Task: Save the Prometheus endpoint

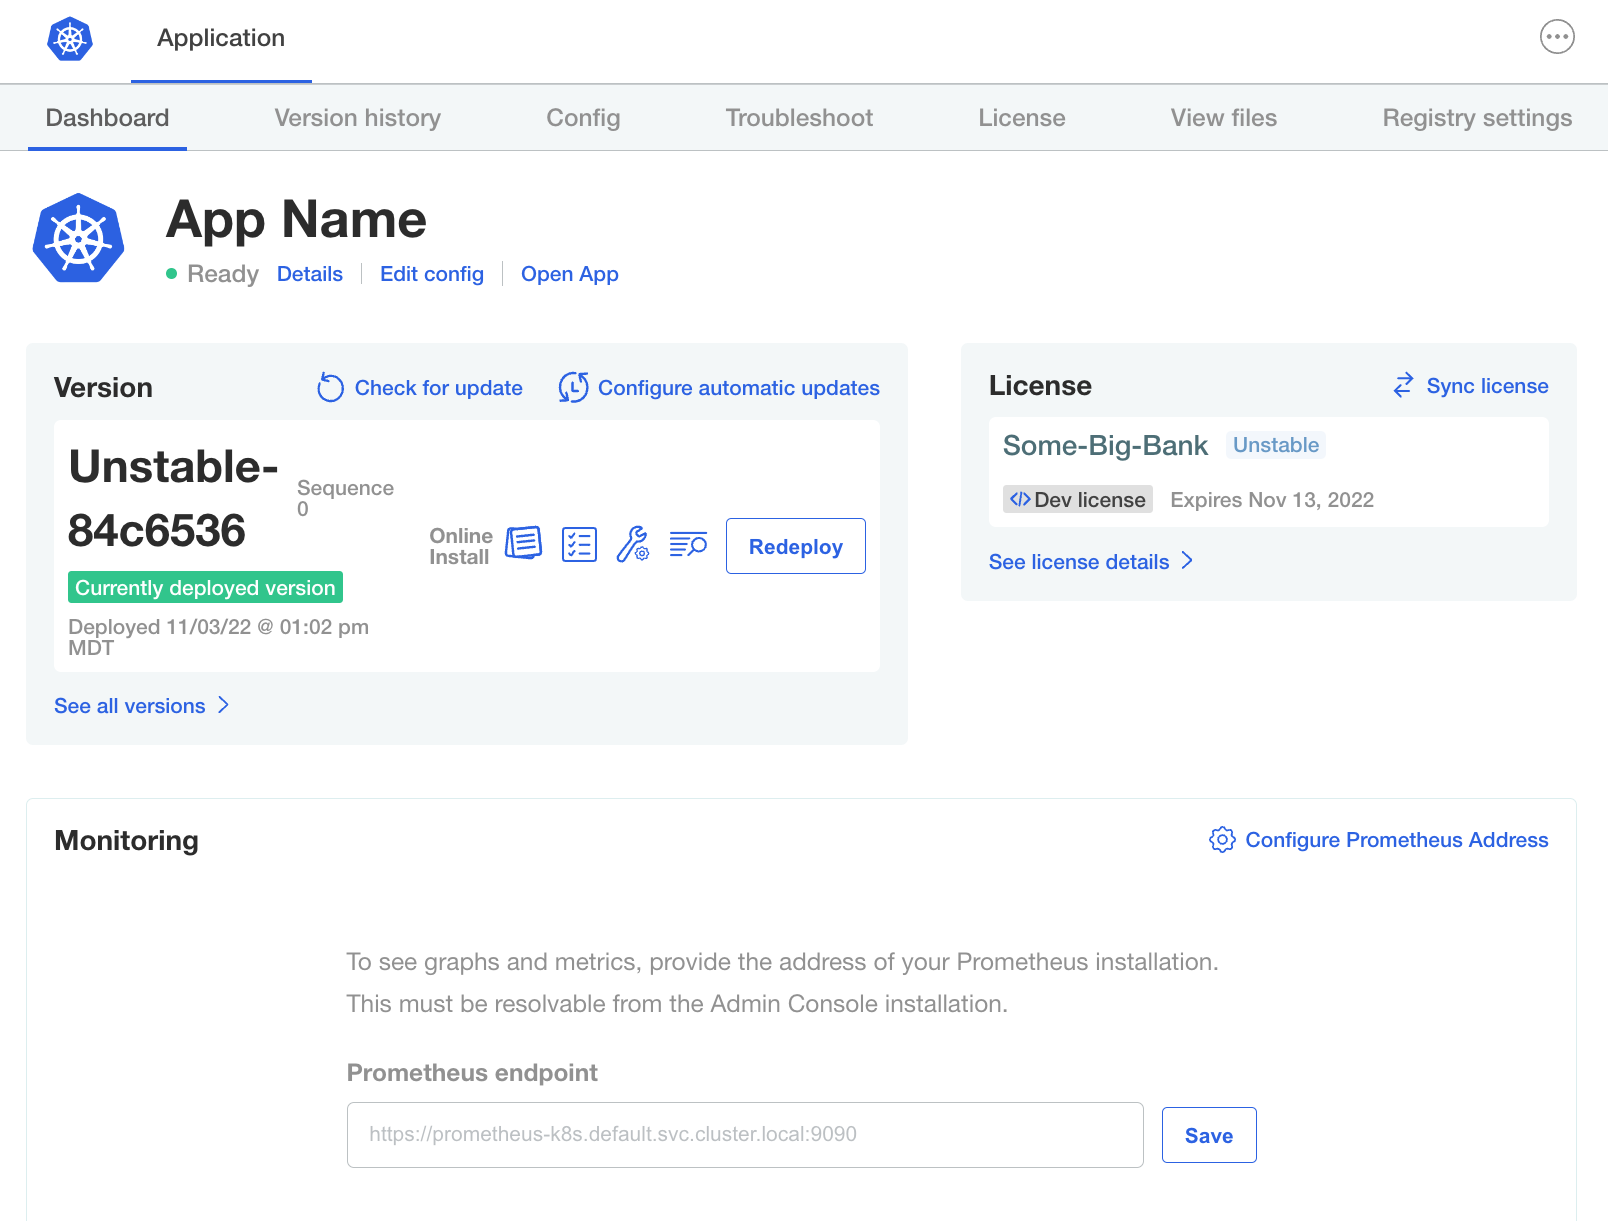Action: (x=1209, y=1135)
